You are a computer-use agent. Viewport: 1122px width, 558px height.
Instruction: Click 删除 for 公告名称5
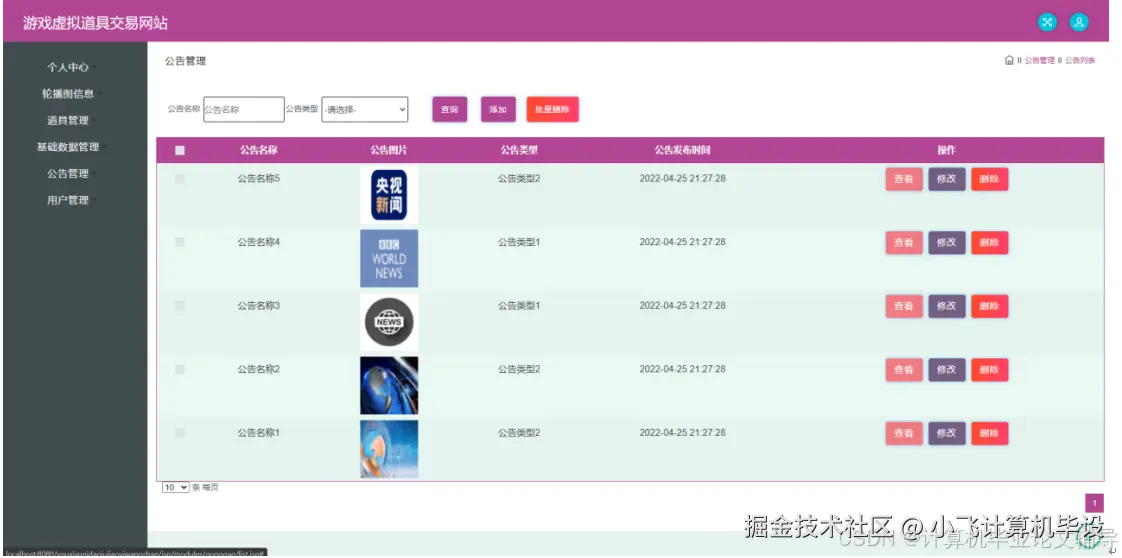coord(990,179)
